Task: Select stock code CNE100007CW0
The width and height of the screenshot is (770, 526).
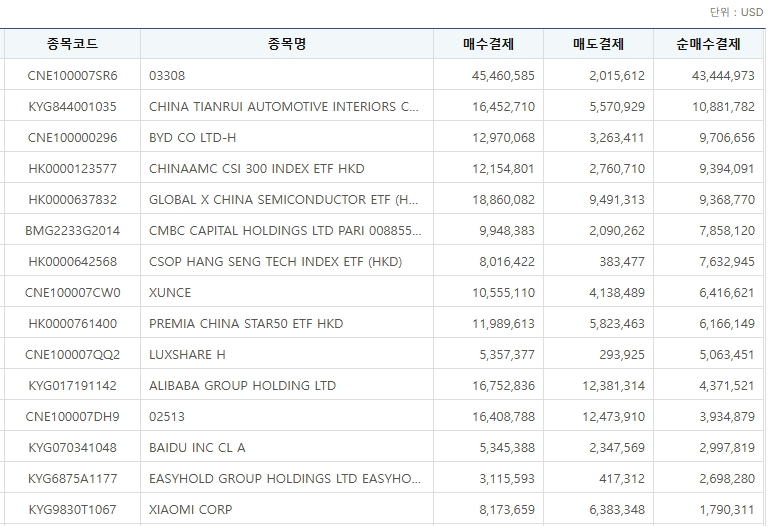Action: tap(73, 292)
